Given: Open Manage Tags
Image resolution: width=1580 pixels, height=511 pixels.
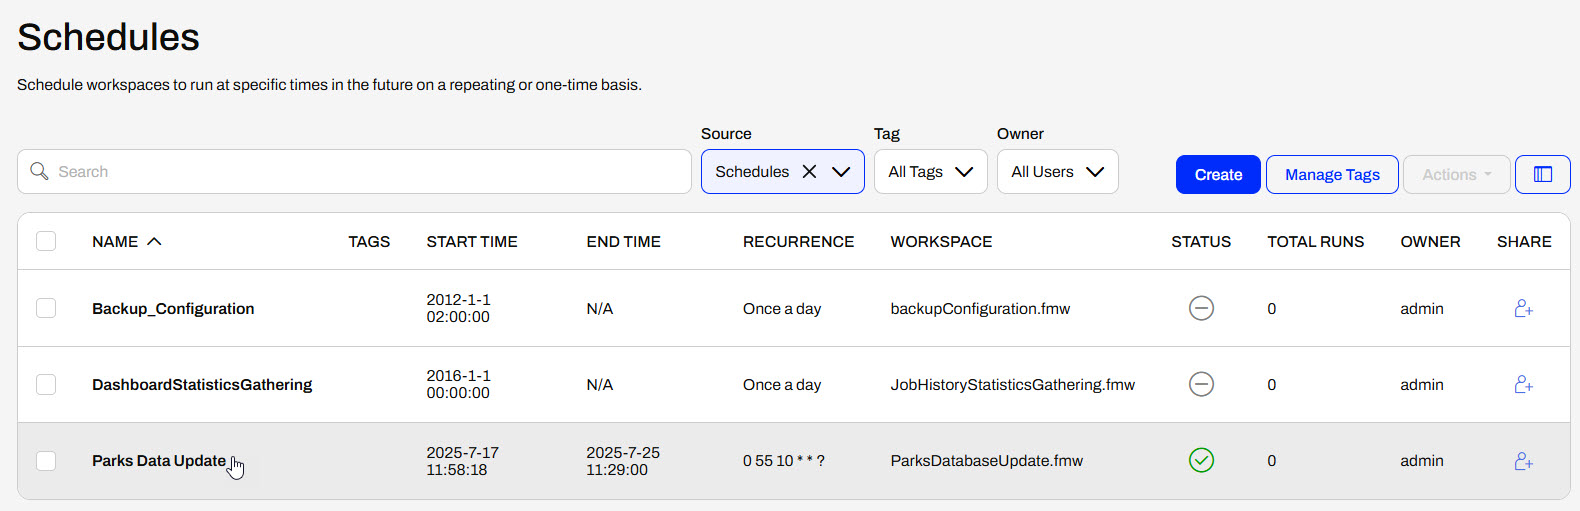Looking at the screenshot, I should tap(1331, 175).
